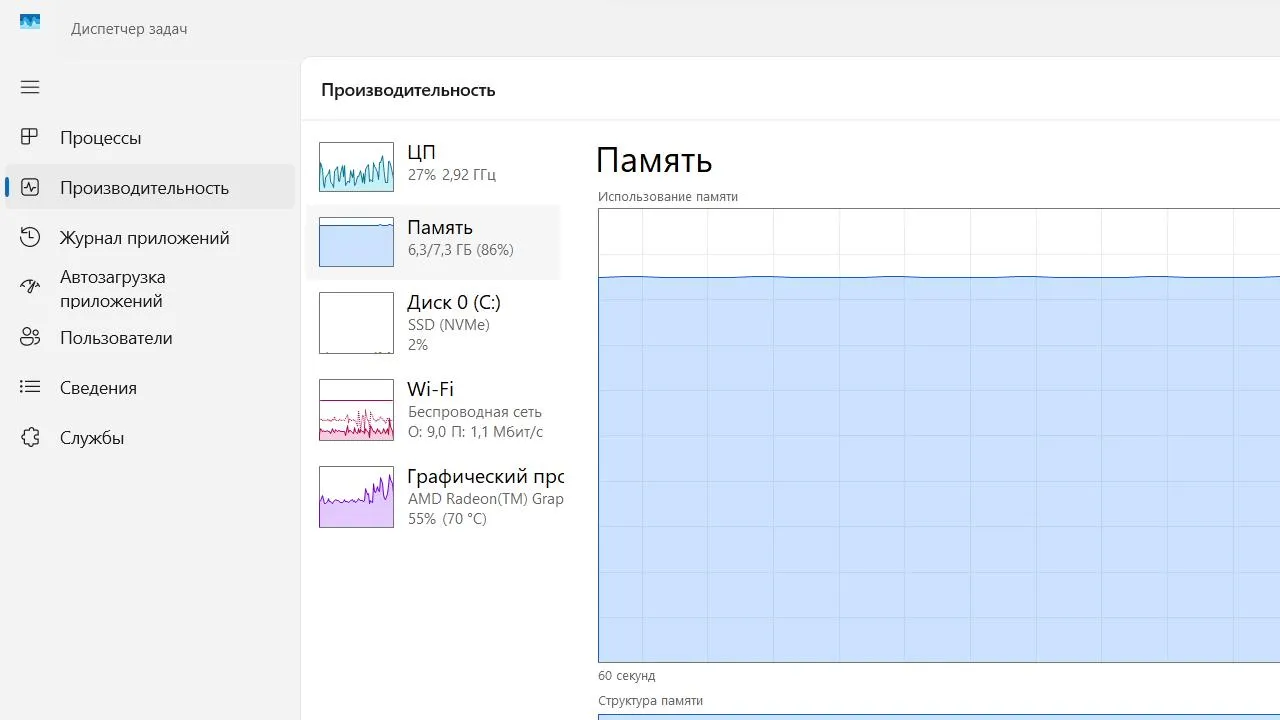The height and width of the screenshot is (720, 1280).
Task: Click the AMD Radeon(TM) graphics text
Action: click(486, 499)
